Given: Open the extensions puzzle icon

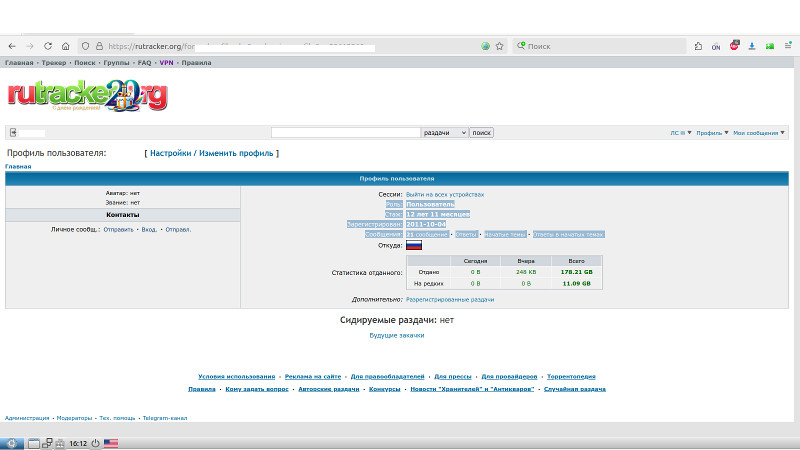Looking at the screenshot, I should [698, 46].
